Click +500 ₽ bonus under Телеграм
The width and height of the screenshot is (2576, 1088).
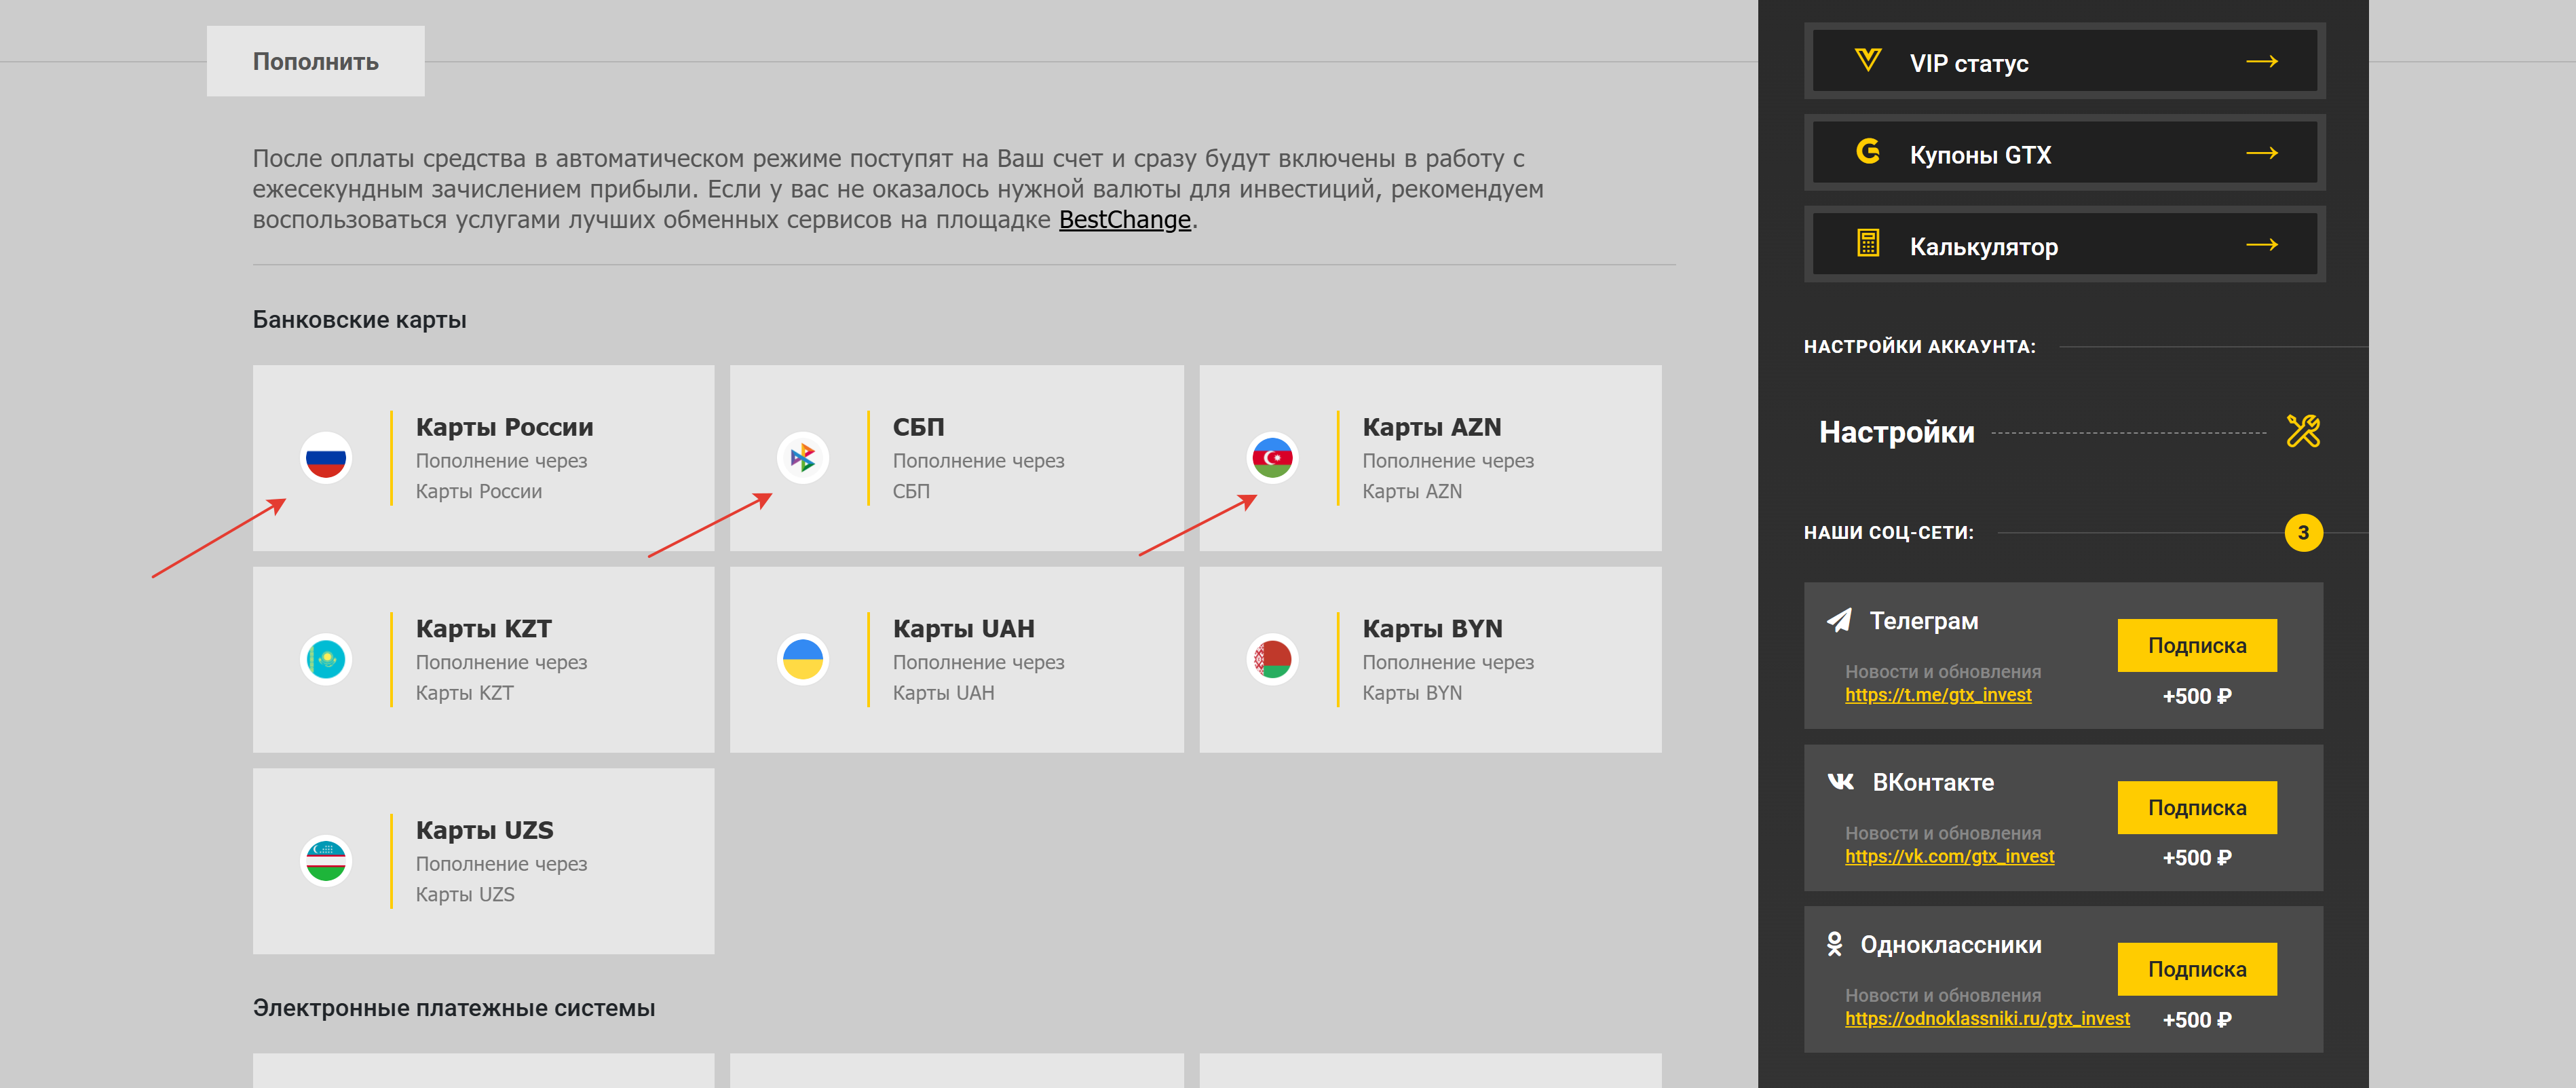point(2196,697)
